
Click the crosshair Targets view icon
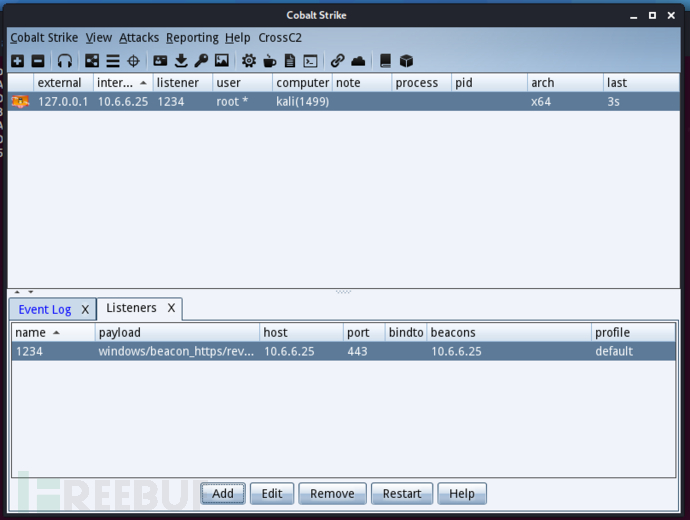pos(133,61)
